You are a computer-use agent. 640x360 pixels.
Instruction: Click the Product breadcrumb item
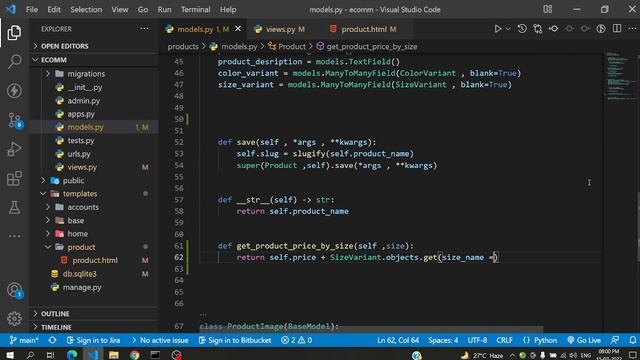pyautogui.click(x=287, y=47)
